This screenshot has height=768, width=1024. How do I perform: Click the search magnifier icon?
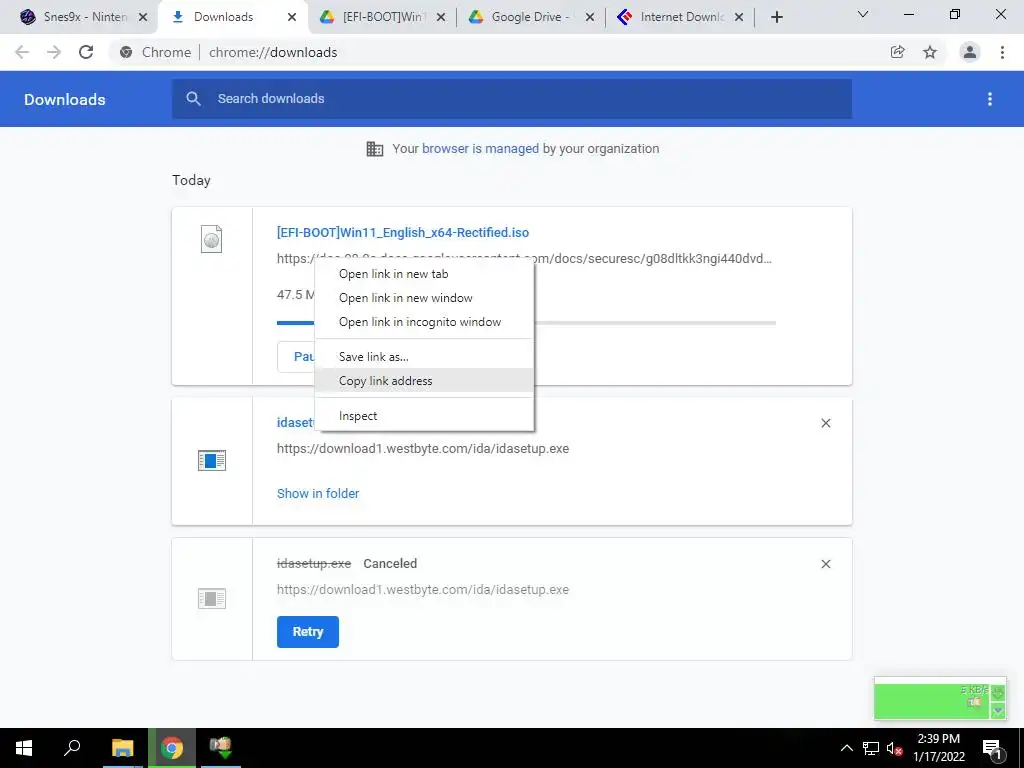[193, 99]
